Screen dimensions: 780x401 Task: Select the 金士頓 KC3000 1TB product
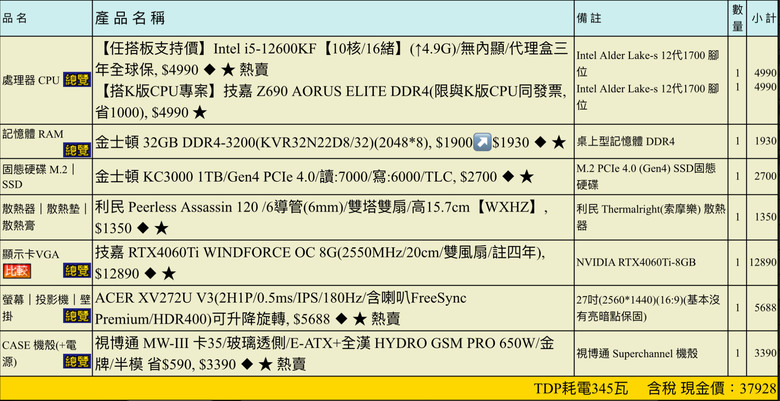[x=314, y=177]
